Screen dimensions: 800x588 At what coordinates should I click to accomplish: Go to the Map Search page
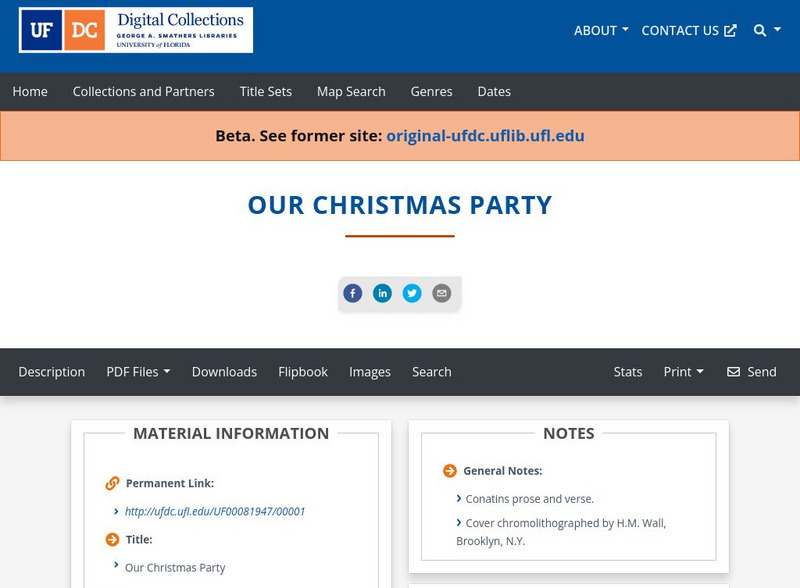[351, 92]
